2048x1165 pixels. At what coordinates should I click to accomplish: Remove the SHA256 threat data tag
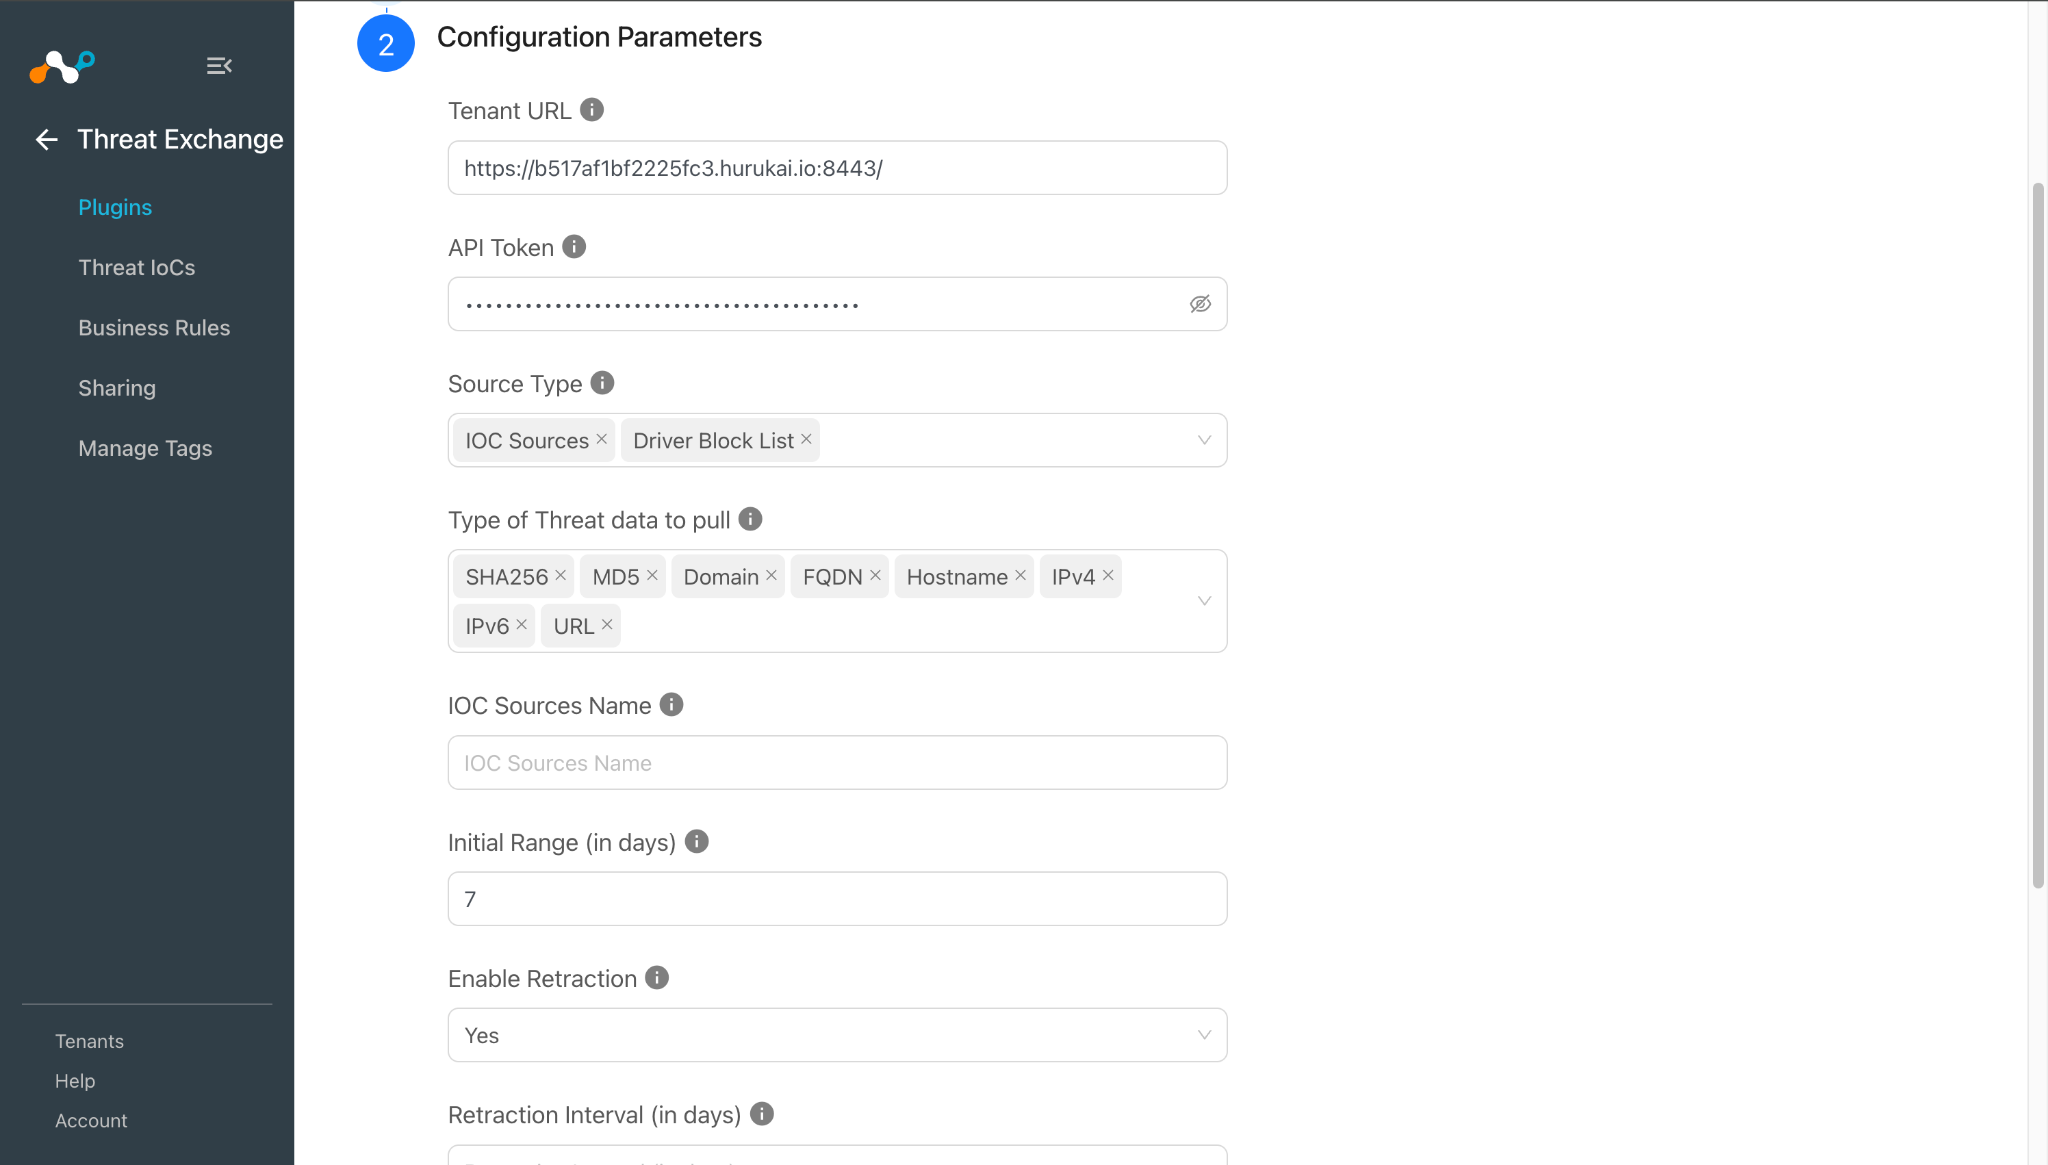point(560,575)
